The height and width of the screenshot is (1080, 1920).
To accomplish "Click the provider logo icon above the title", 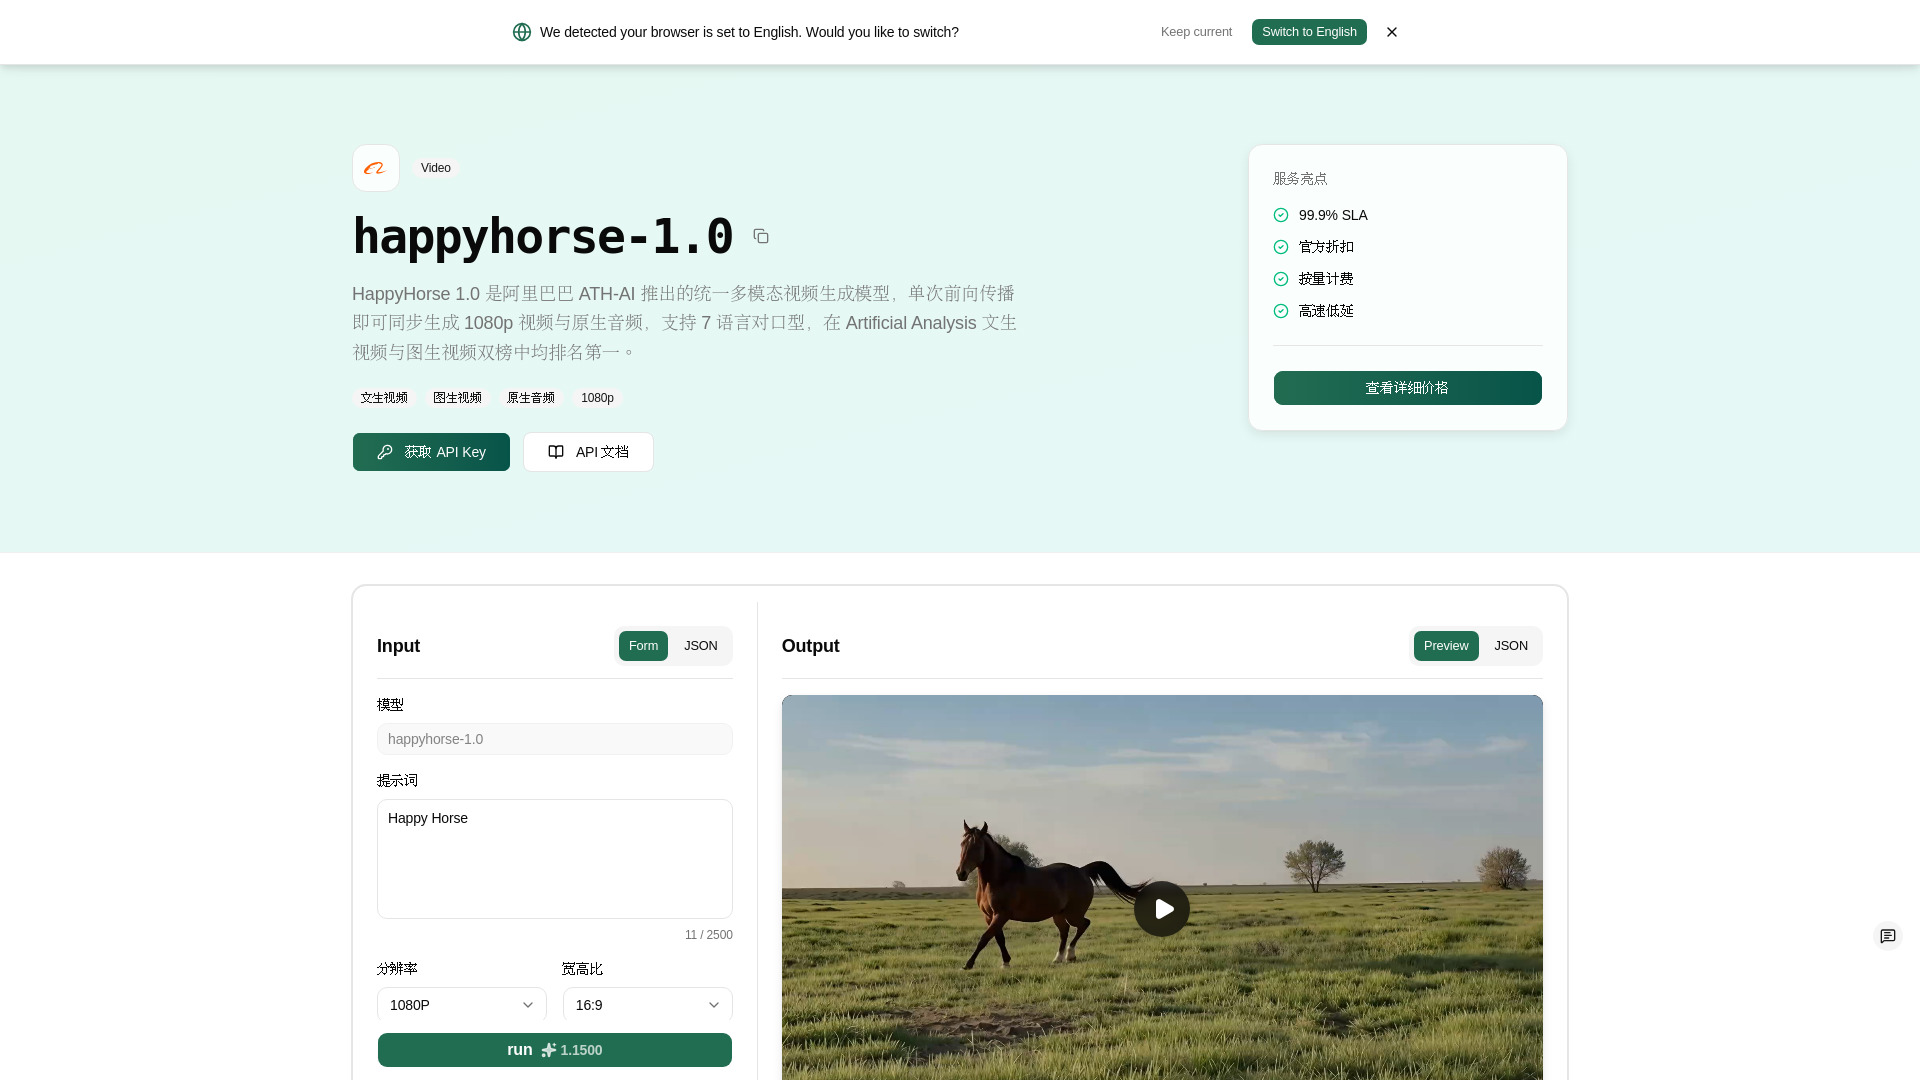I will click(375, 168).
